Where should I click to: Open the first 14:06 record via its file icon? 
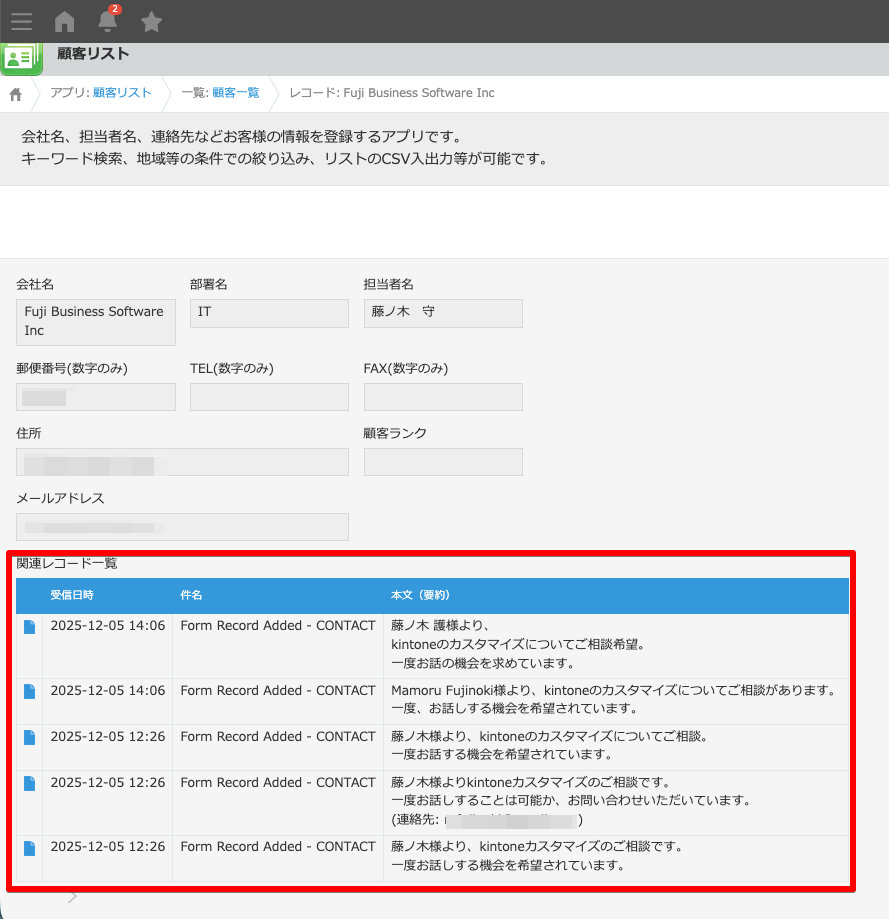[28, 626]
